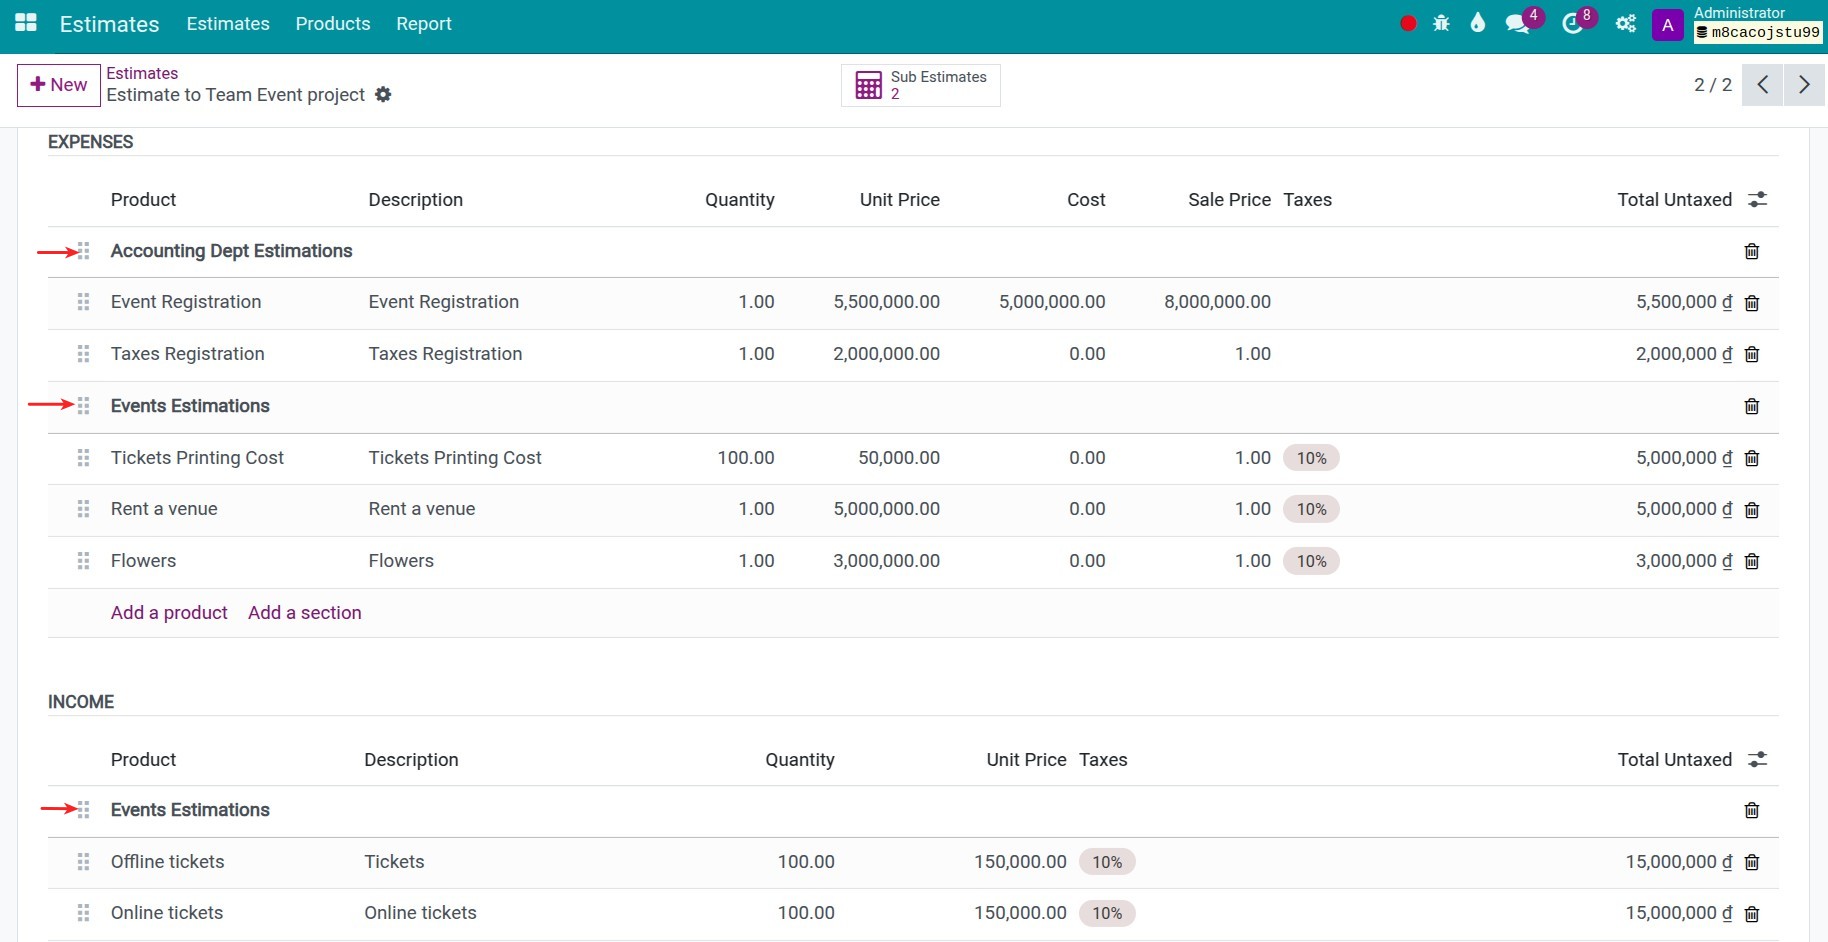Edit the Accounting Dept Estimations section title
Screen dimensions: 1828x942
[x=231, y=251]
